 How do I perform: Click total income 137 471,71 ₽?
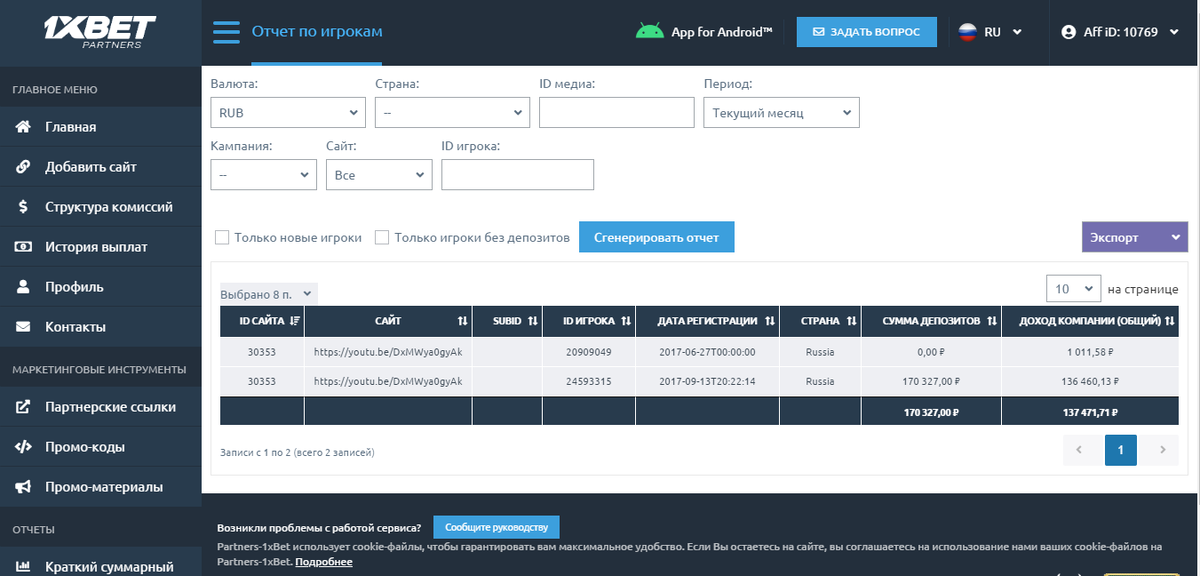pyautogui.click(x=1089, y=412)
